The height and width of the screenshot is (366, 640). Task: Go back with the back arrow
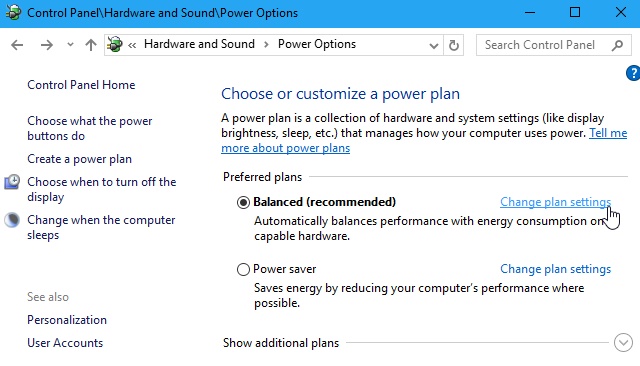pos(17,45)
